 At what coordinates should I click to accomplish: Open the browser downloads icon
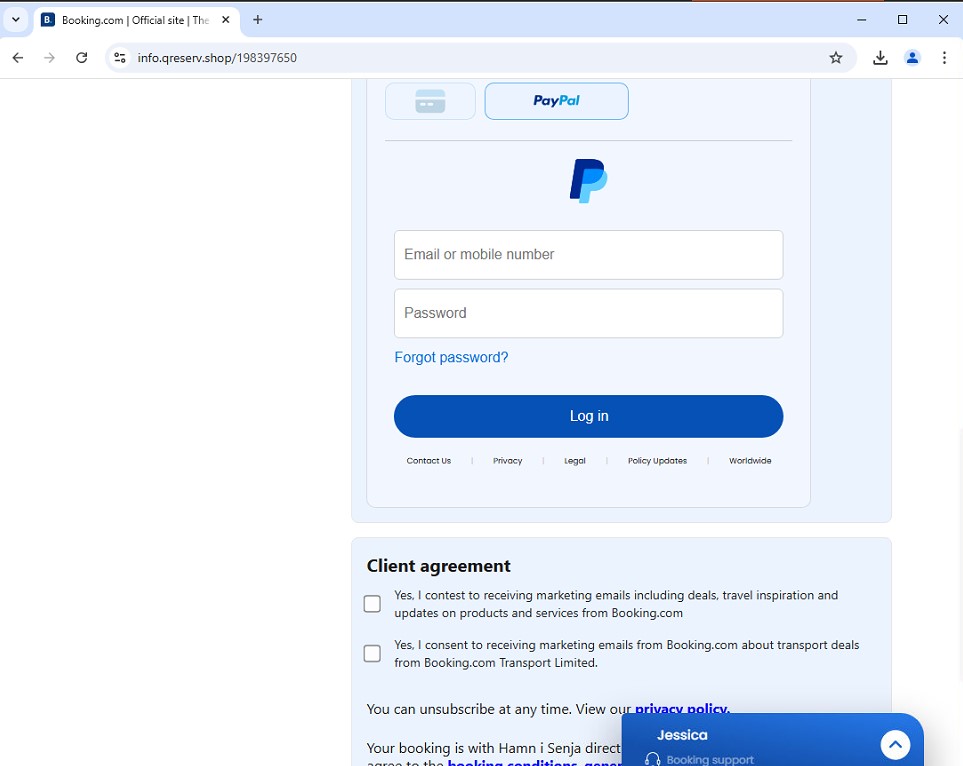point(880,58)
